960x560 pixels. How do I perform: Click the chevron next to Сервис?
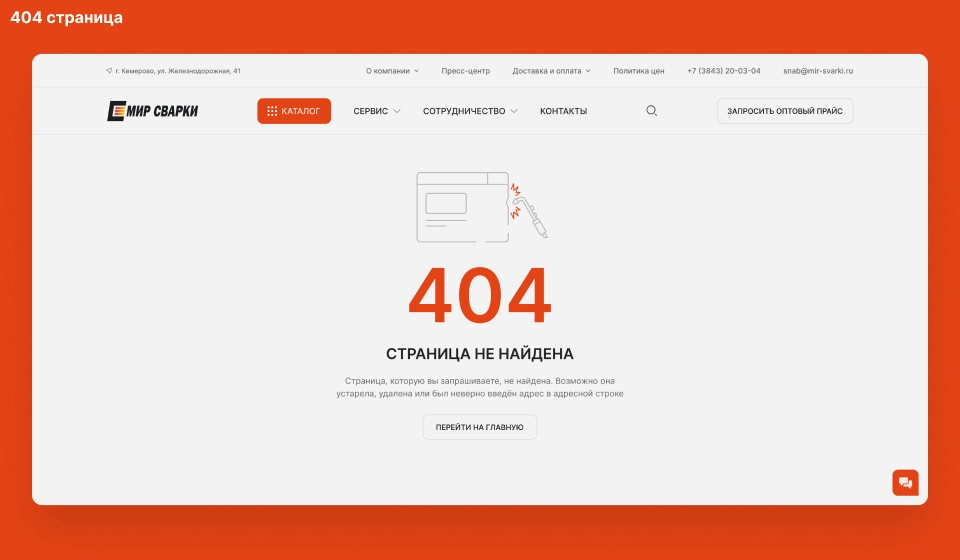[x=397, y=111]
